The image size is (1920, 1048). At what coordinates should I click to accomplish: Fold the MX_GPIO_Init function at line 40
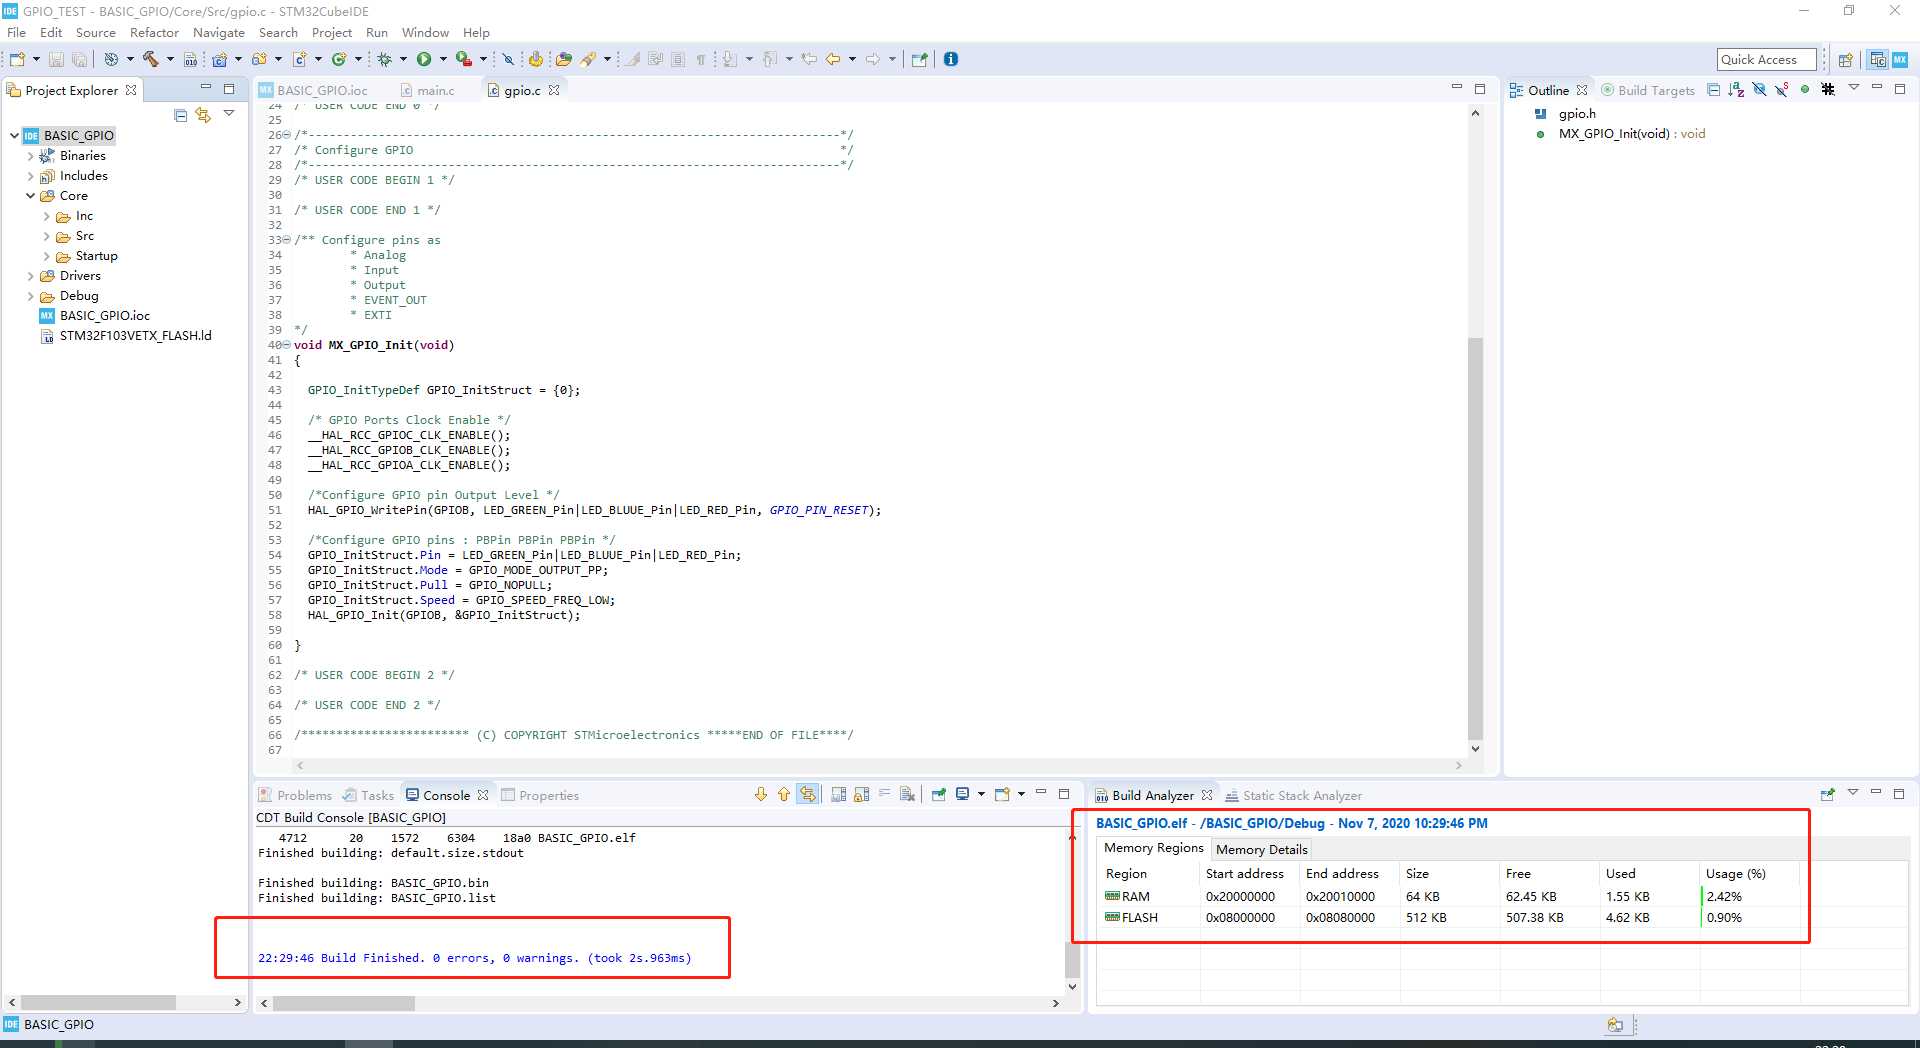click(287, 345)
